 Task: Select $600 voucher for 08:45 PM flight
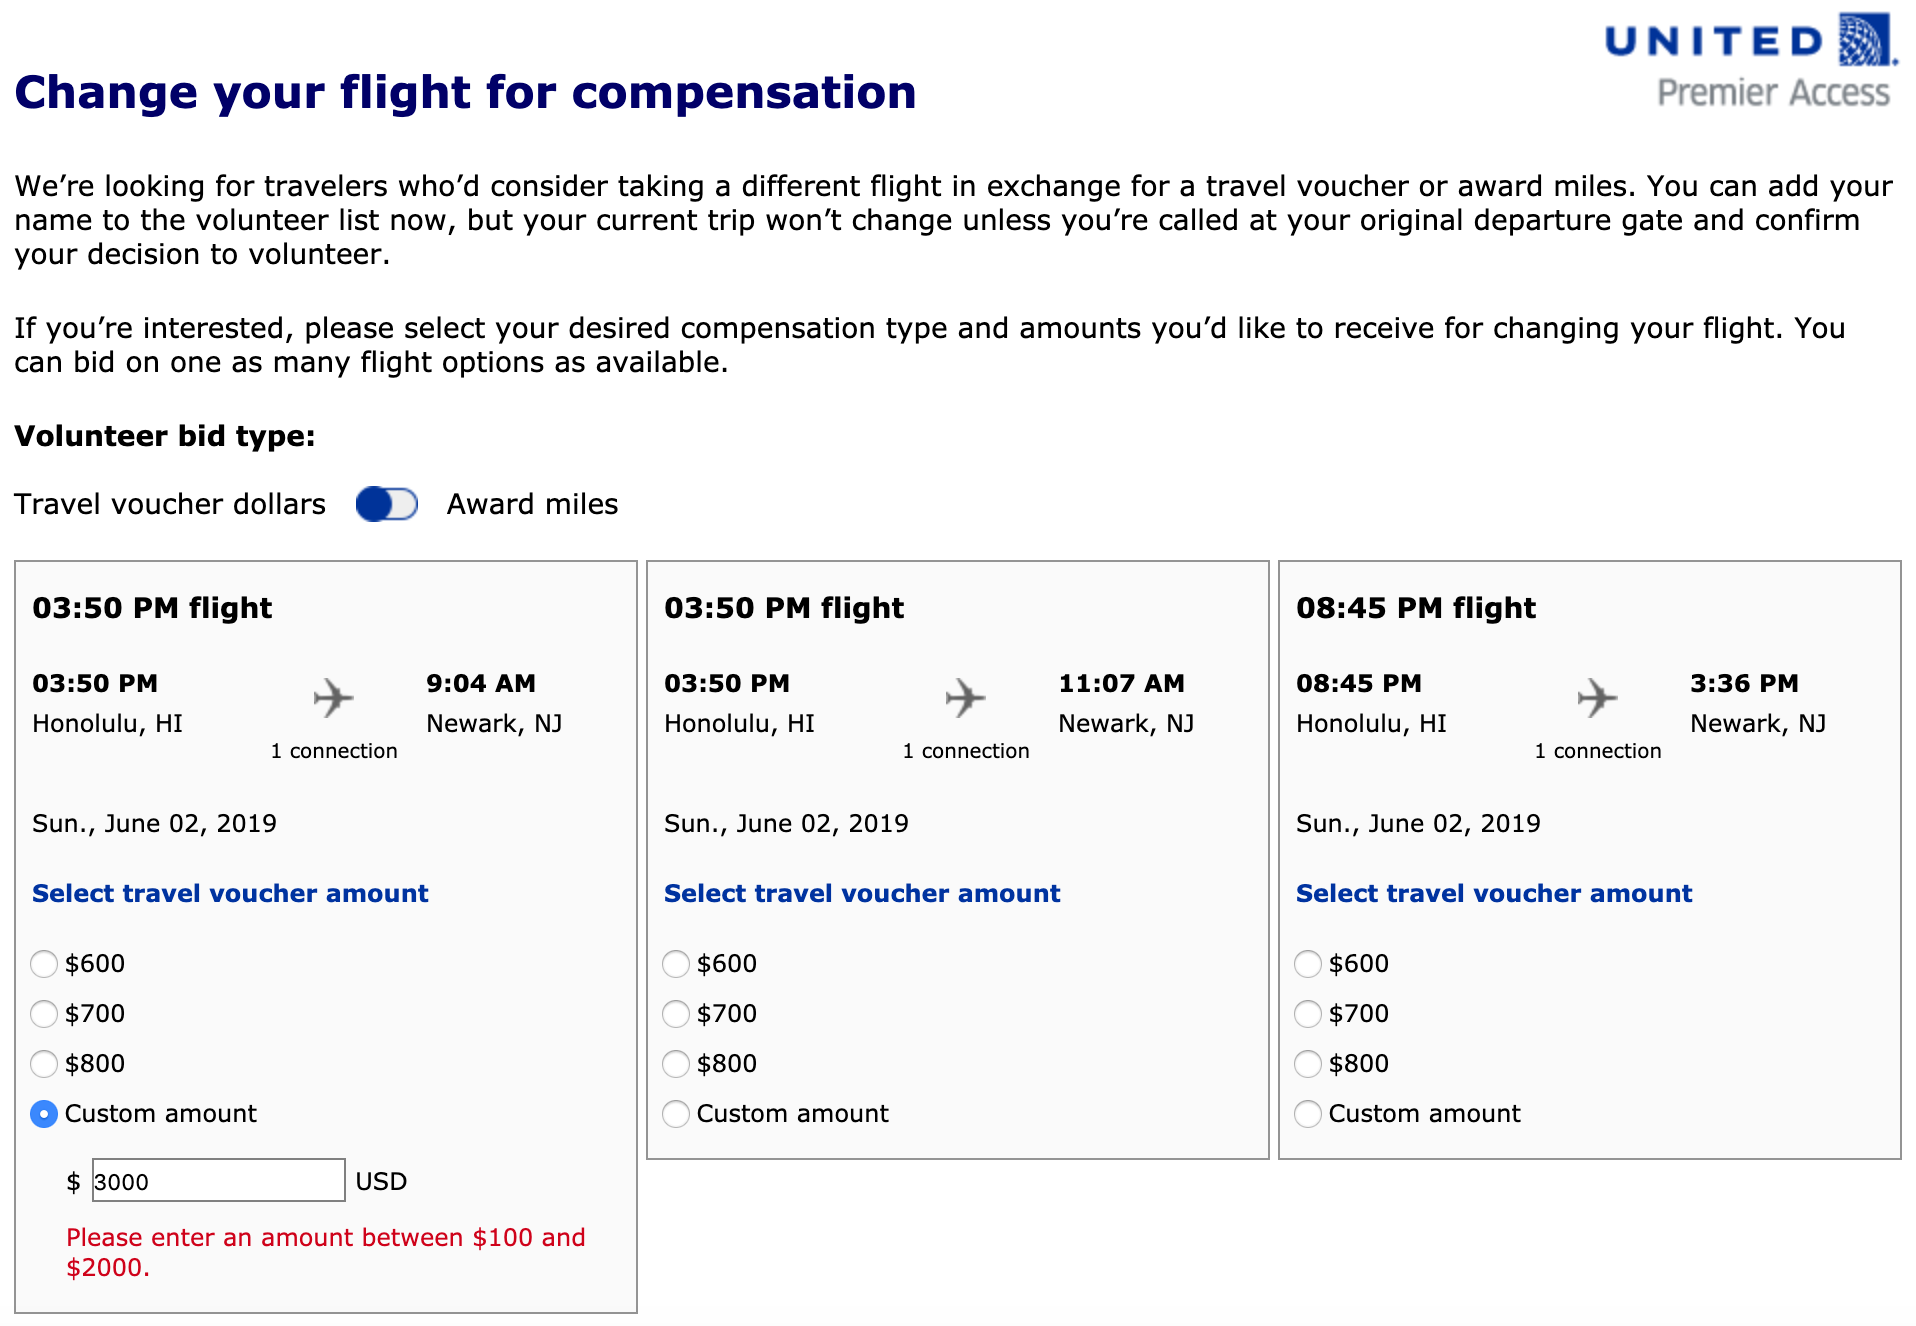[1308, 964]
